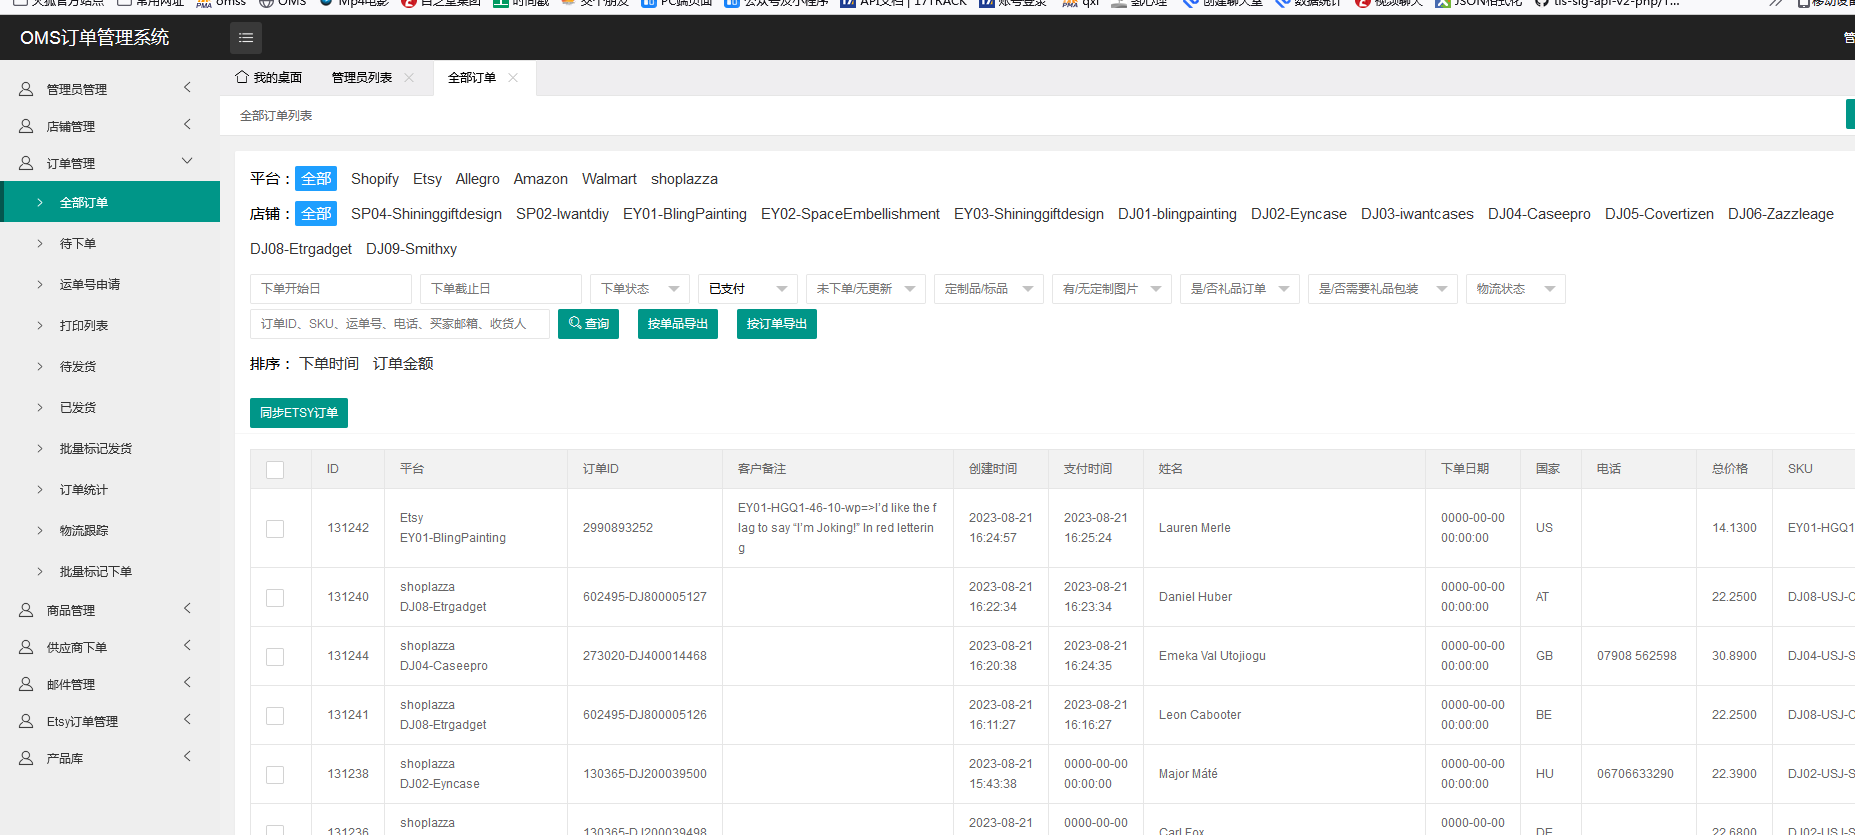Open the 是/否礼品订单 dropdown
The height and width of the screenshot is (835, 1855).
1240,289
